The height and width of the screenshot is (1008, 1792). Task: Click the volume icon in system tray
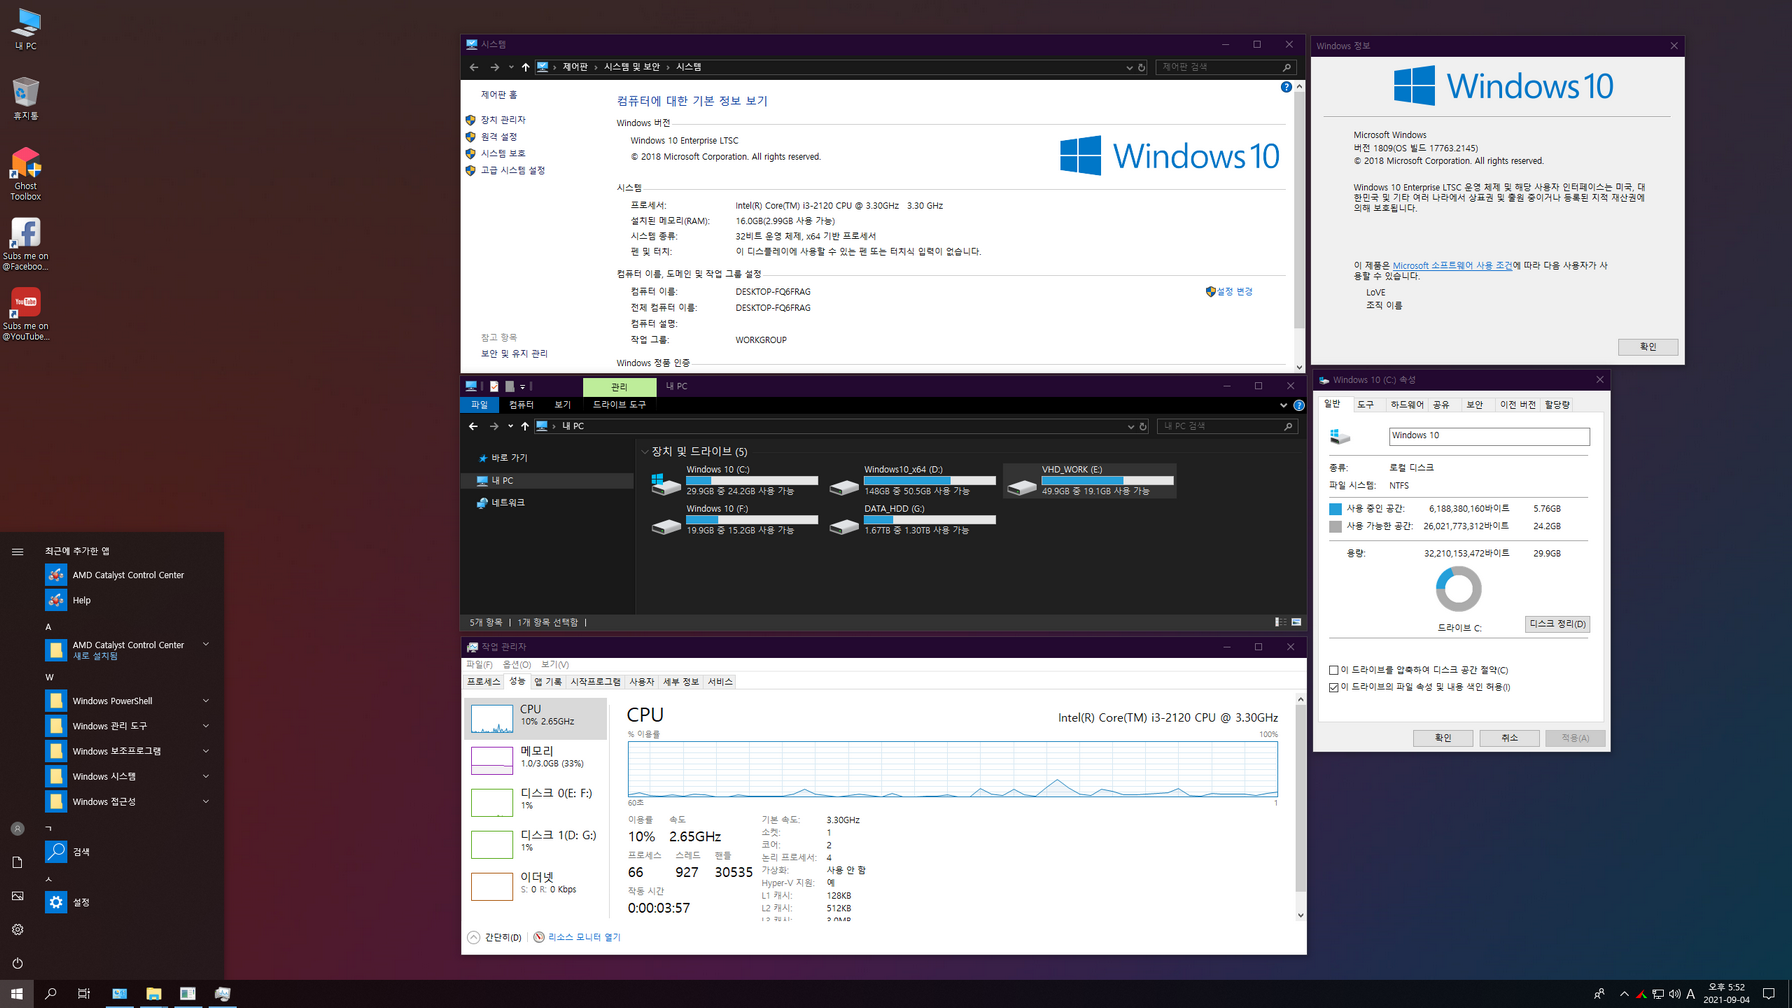pos(1675,993)
